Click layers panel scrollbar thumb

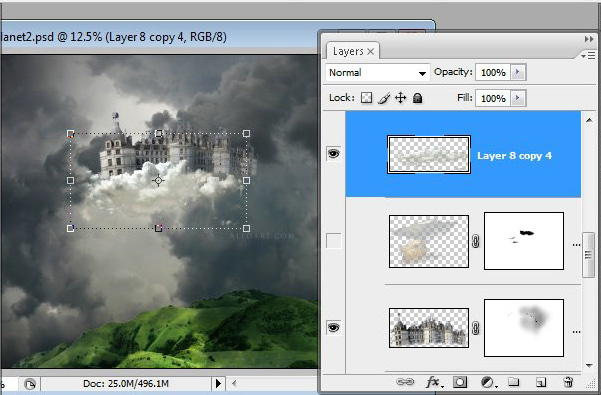[588, 254]
